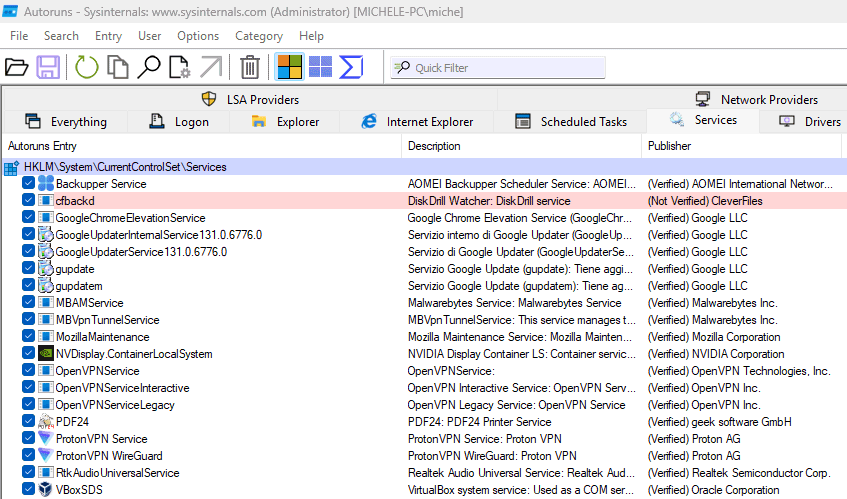Image resolution: width=847 pixels, height=499 pixels.
Task: Open the User menu
Action: [x=149, y=36]
